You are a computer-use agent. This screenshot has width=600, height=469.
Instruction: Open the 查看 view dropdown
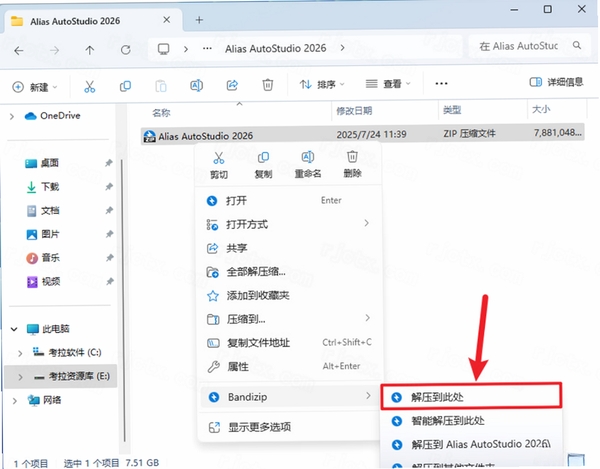(x=388, y=83)
